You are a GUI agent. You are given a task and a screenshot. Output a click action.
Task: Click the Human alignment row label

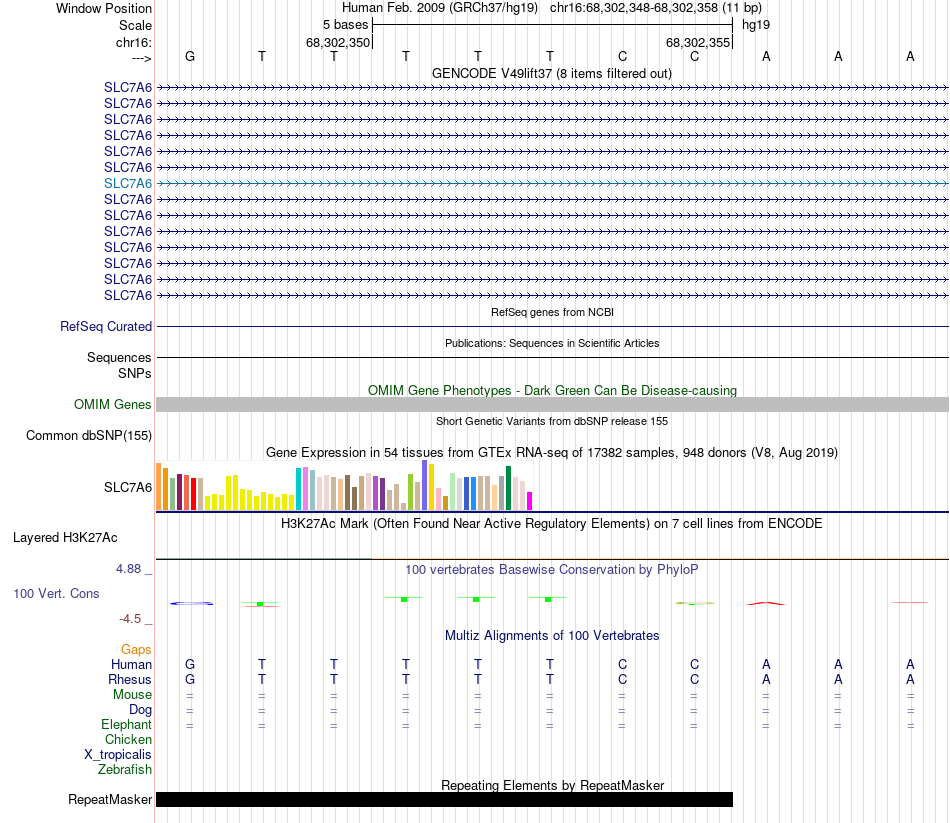131,665
